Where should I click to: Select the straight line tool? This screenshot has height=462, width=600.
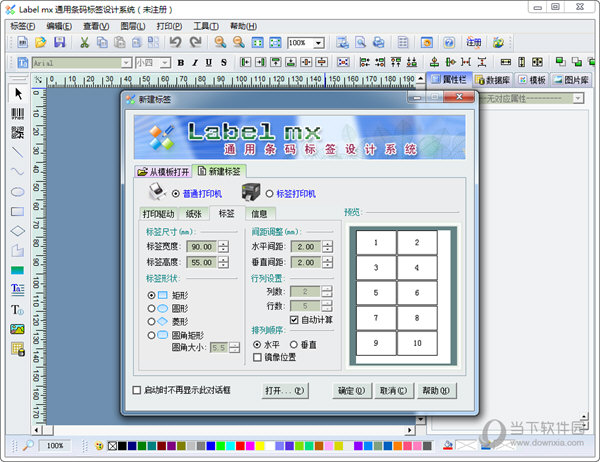18,152
